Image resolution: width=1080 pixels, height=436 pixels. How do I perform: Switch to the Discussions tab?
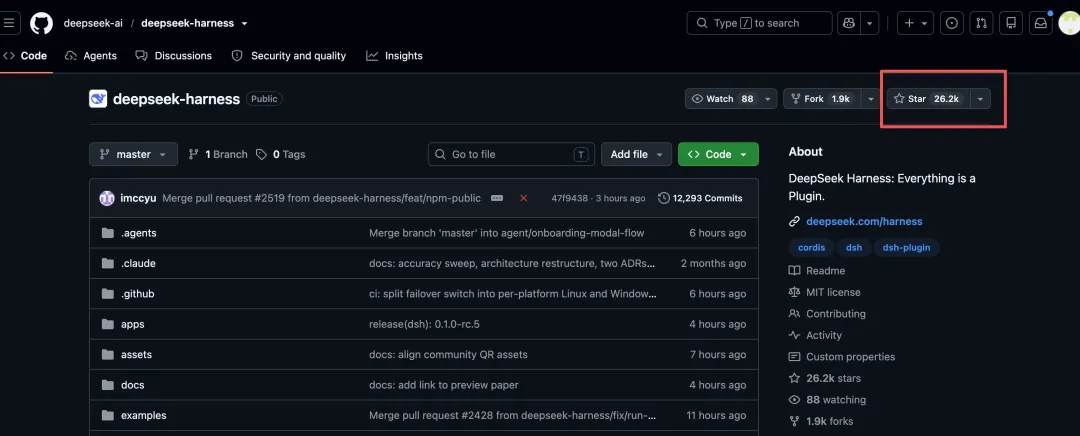click(174, 56)
